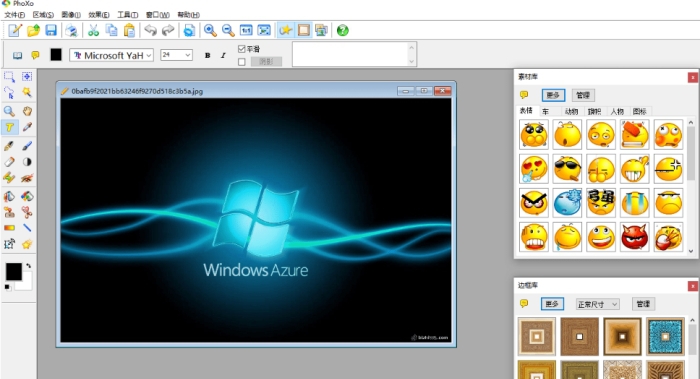The image size is (700, 379).
Task: Zoom out using the magnifier minus icon
Action: click(228, 30)
